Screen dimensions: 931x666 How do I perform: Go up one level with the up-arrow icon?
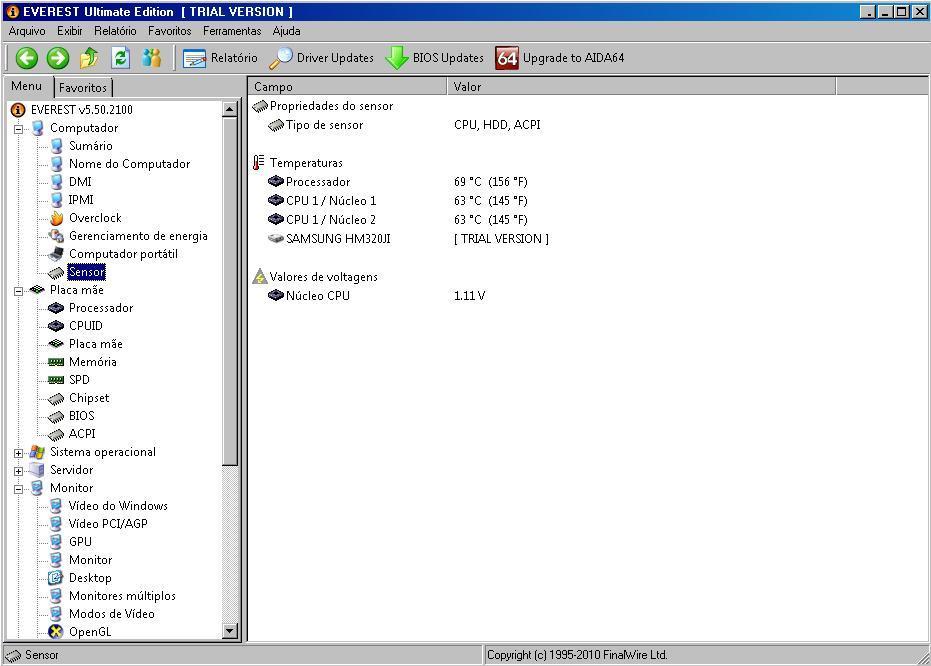click(x=89, y=58)
